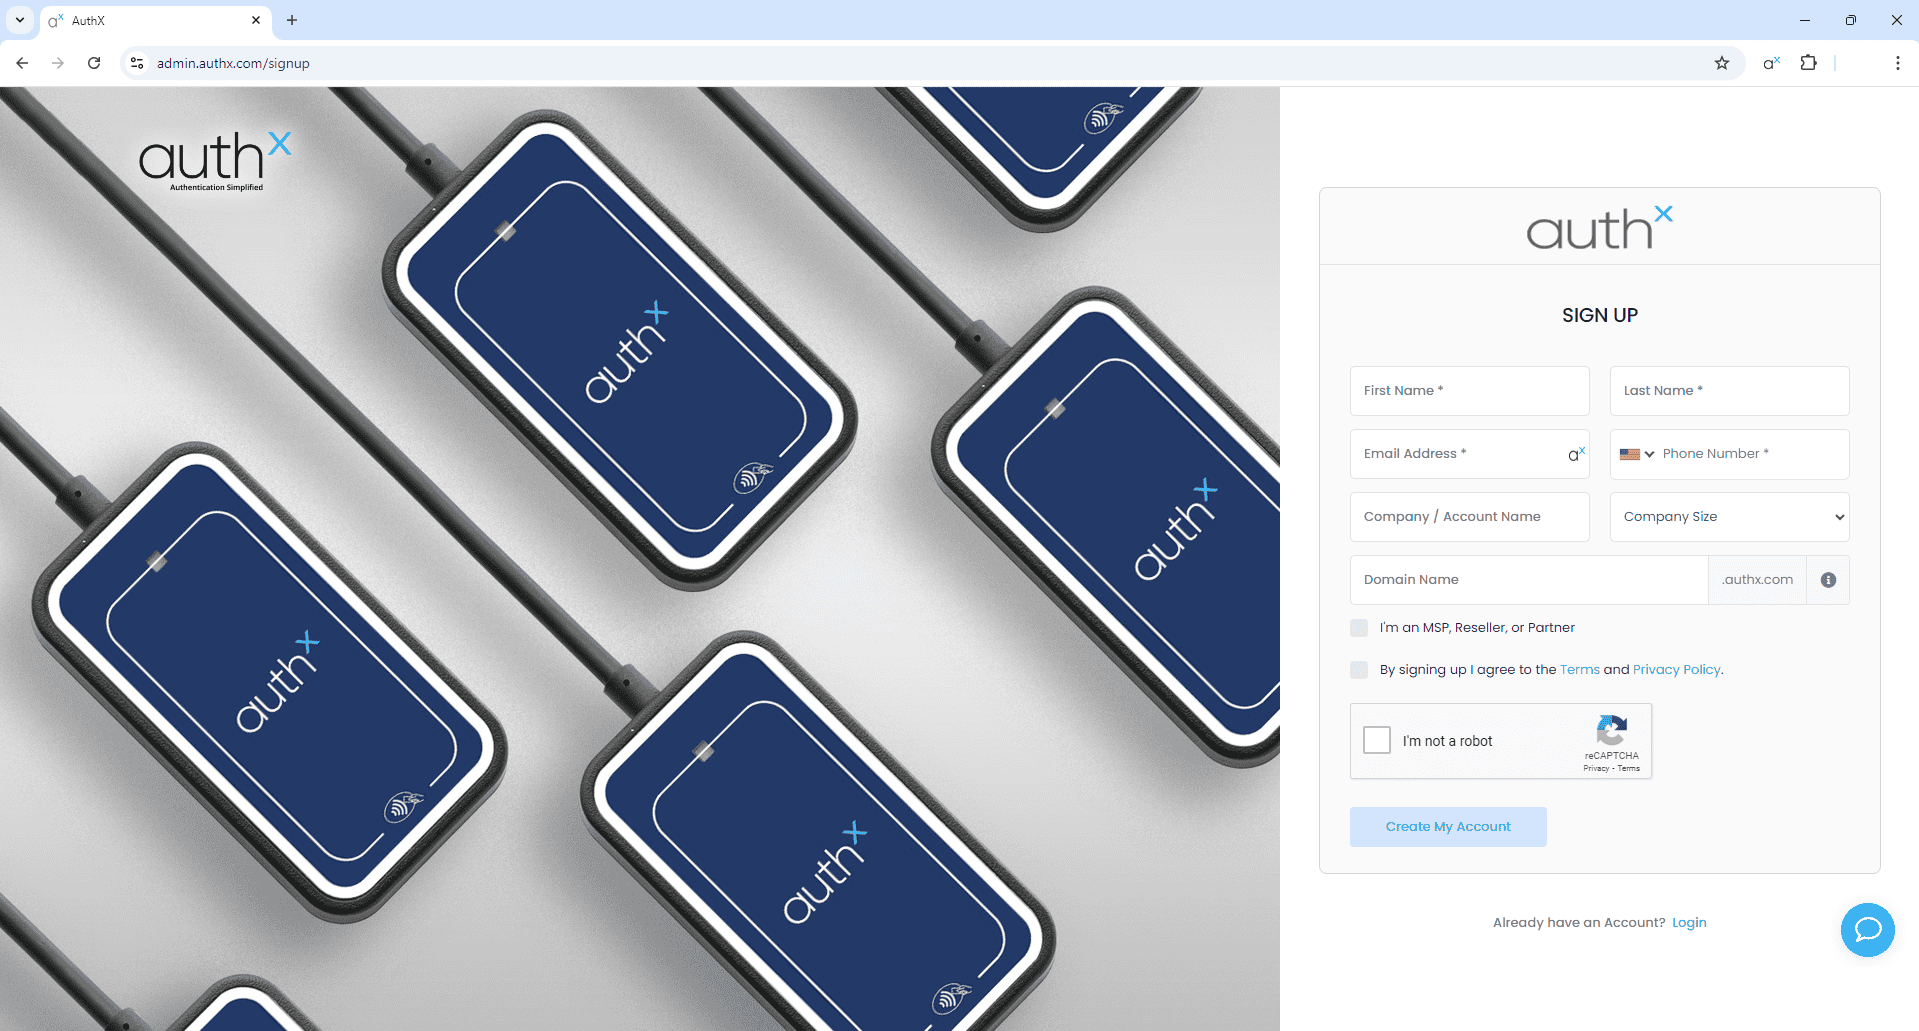Tick the I'm not a robot checkbox

tap(1377, 740)
